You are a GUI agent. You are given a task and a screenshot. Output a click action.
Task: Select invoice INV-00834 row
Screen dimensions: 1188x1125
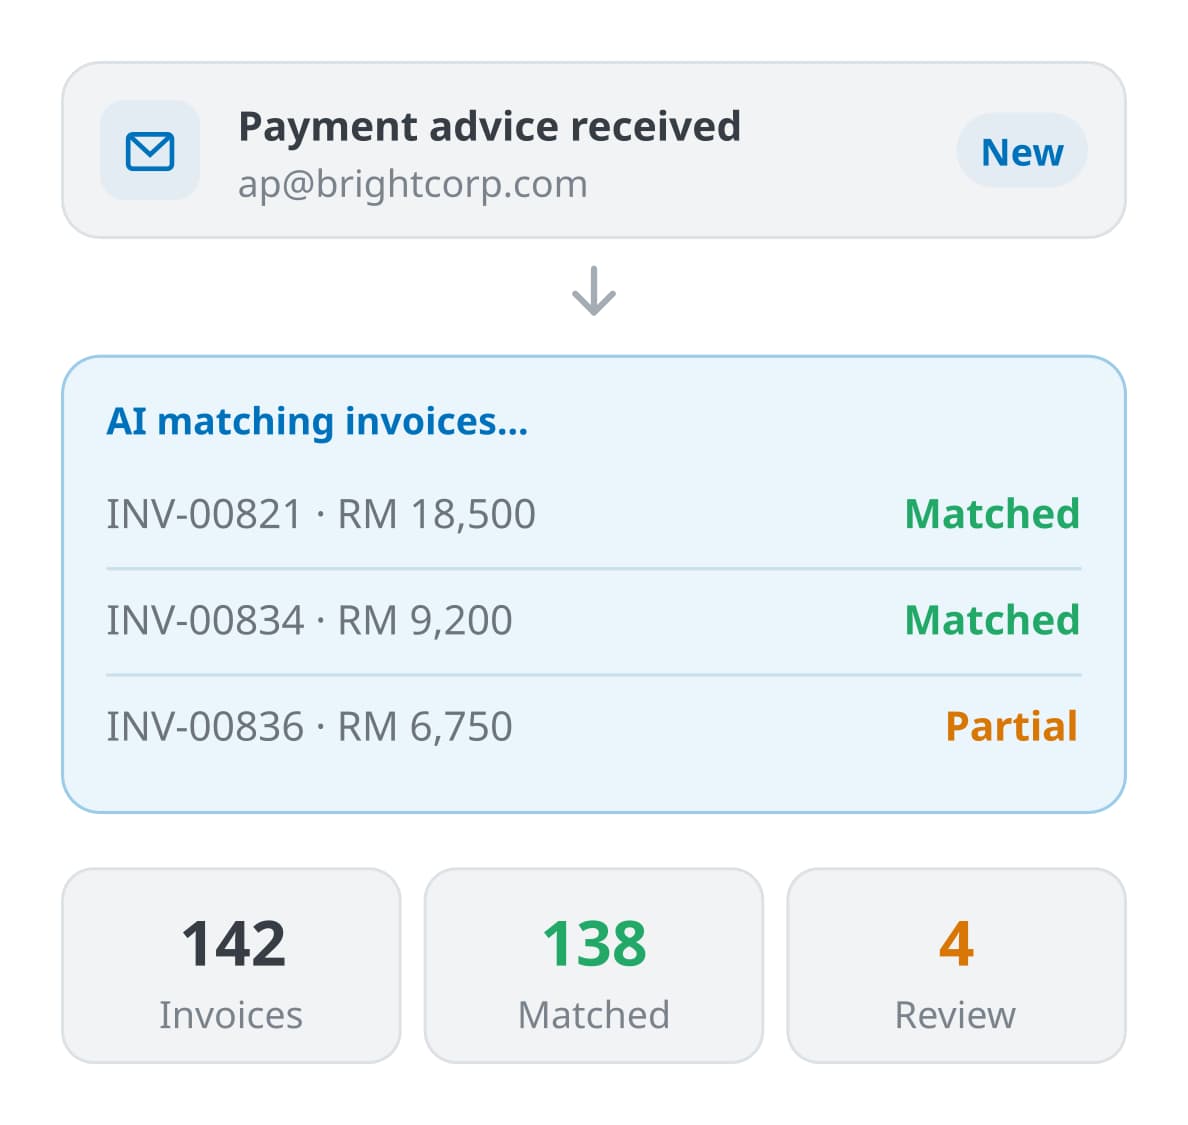594,620
